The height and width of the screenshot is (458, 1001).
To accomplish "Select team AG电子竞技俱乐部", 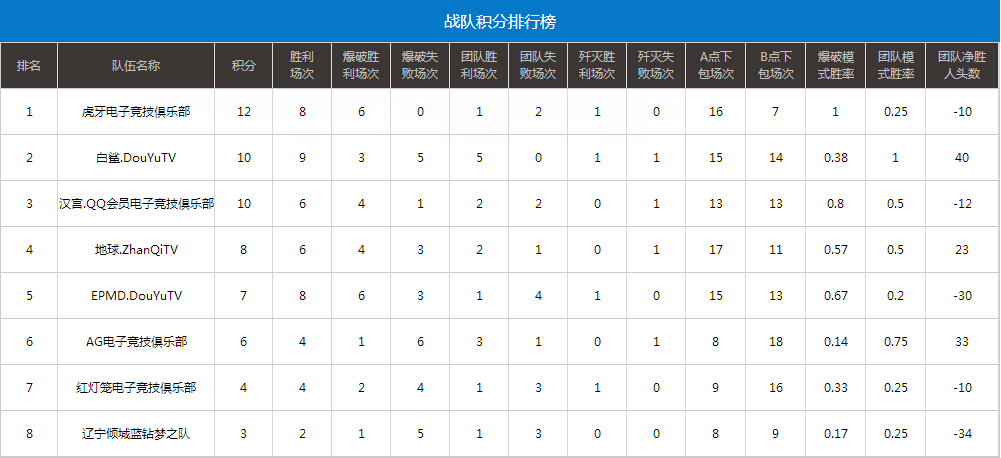I will pos(136,342).
